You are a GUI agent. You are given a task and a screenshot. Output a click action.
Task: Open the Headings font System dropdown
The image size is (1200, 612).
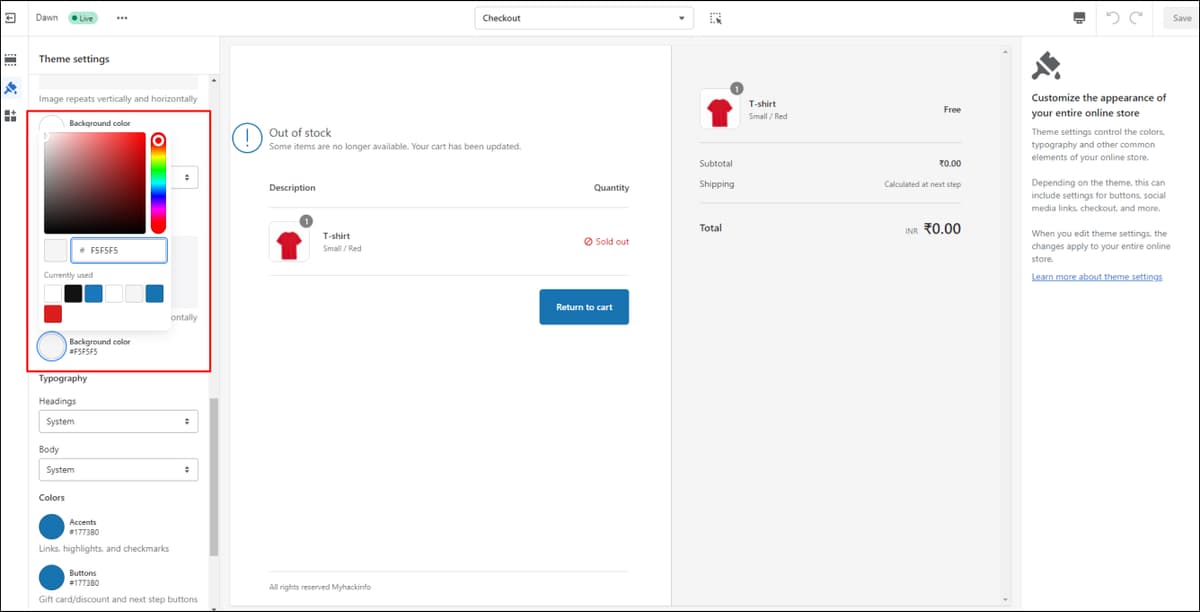[118, 421]
